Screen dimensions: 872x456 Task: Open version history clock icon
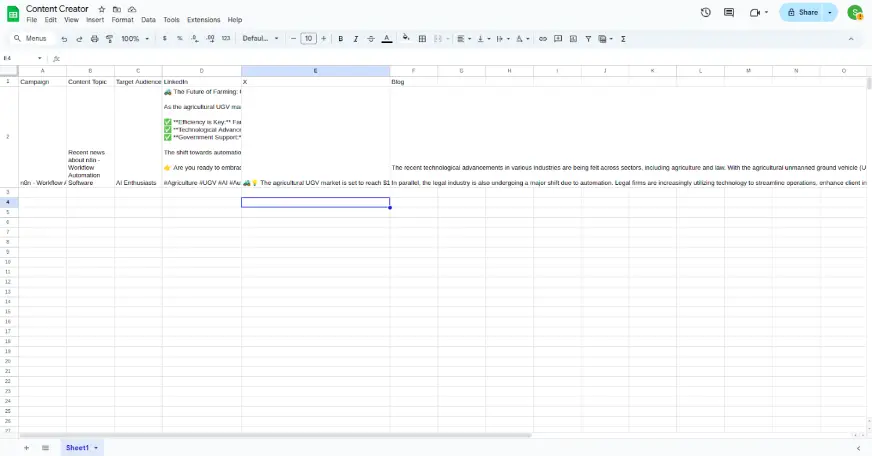click(x=705, y=12)
